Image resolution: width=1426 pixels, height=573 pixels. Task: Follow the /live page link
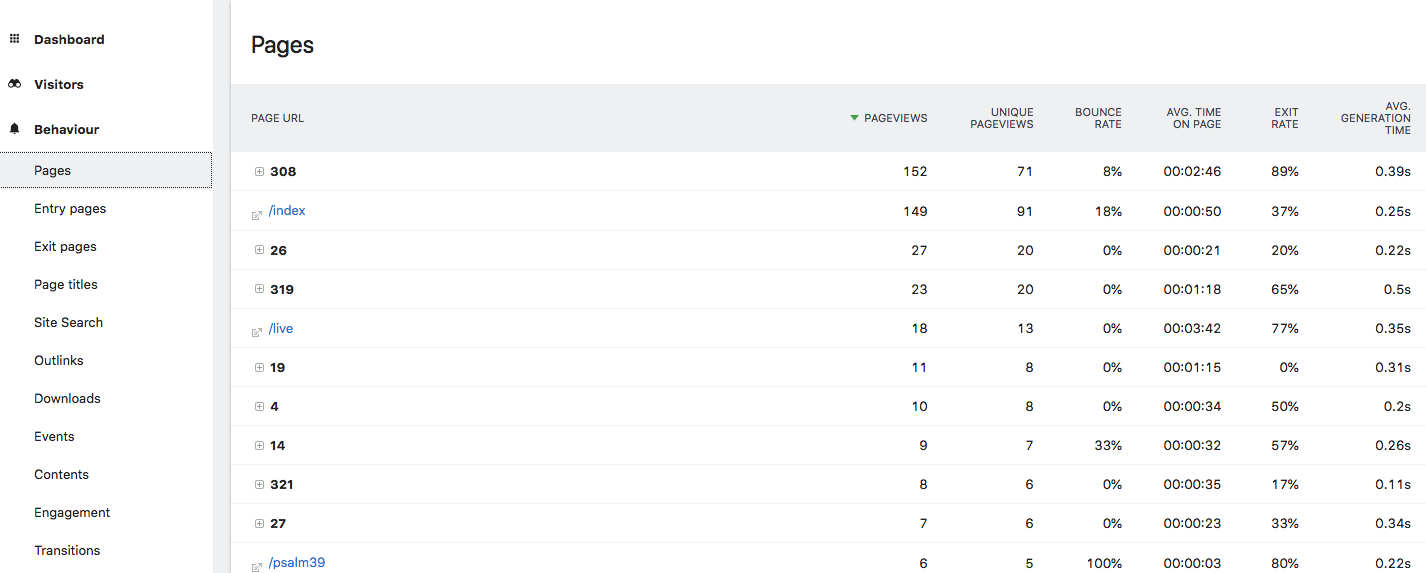[x=281, y=328]
